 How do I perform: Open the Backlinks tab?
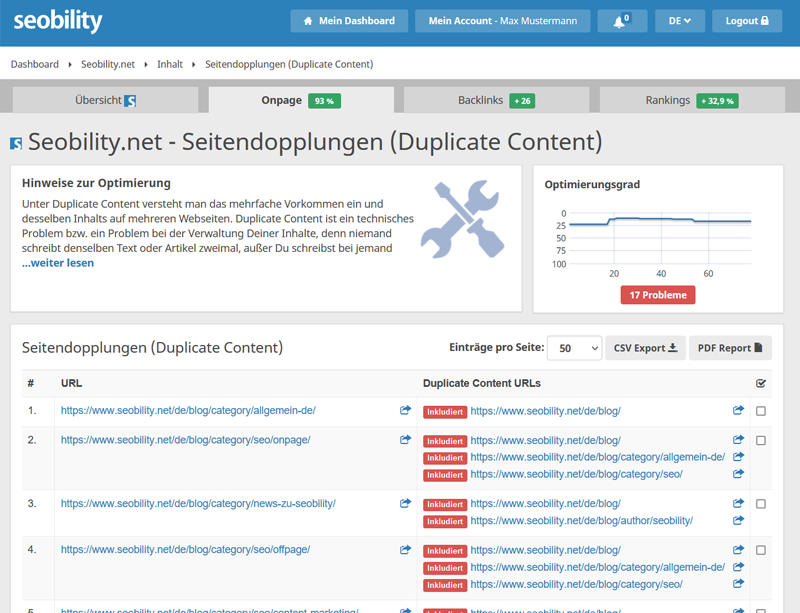click(x=496, y=100)
